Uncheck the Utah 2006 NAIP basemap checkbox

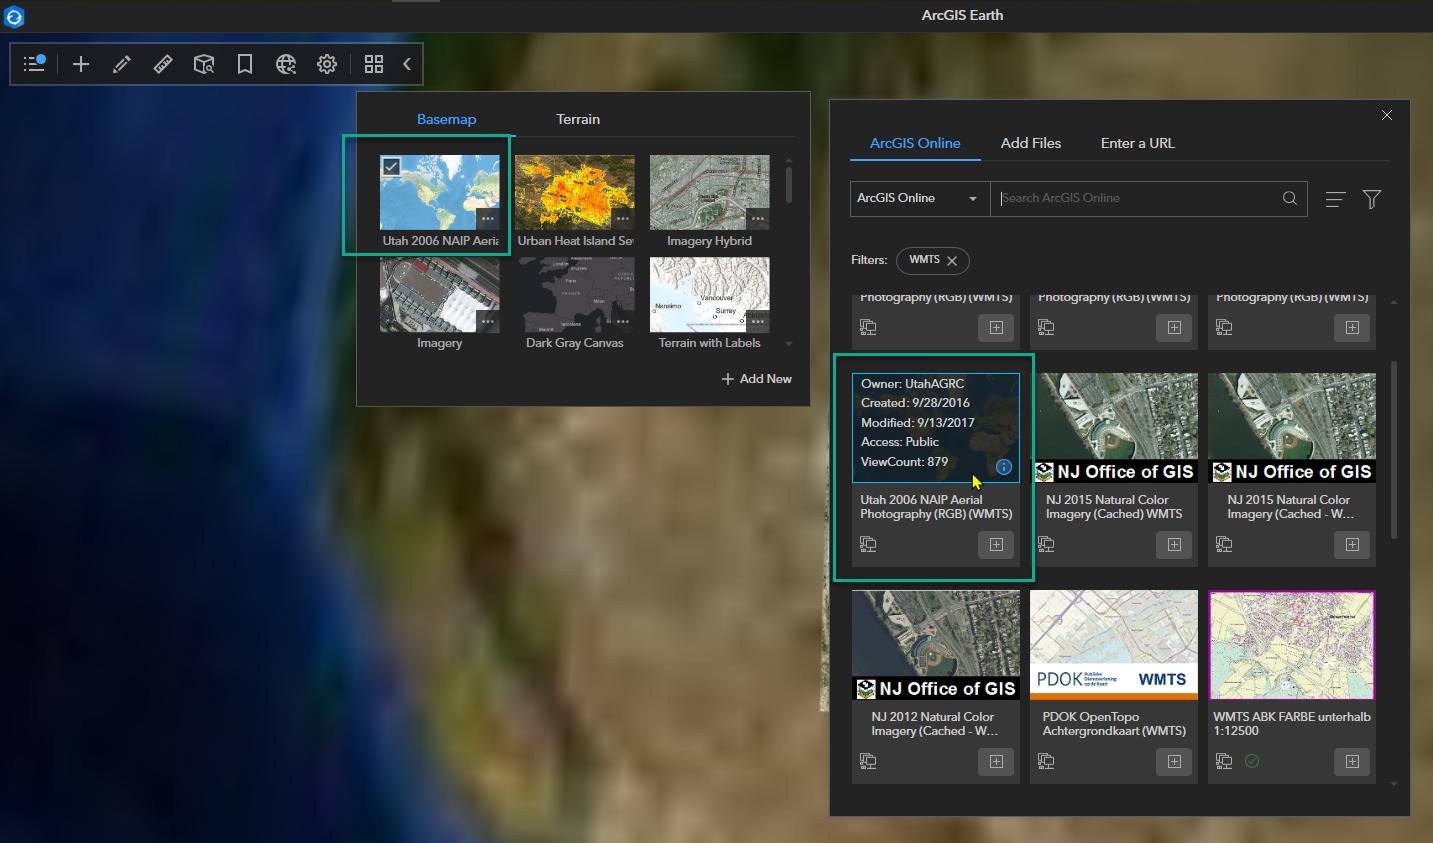coord(392,167)
